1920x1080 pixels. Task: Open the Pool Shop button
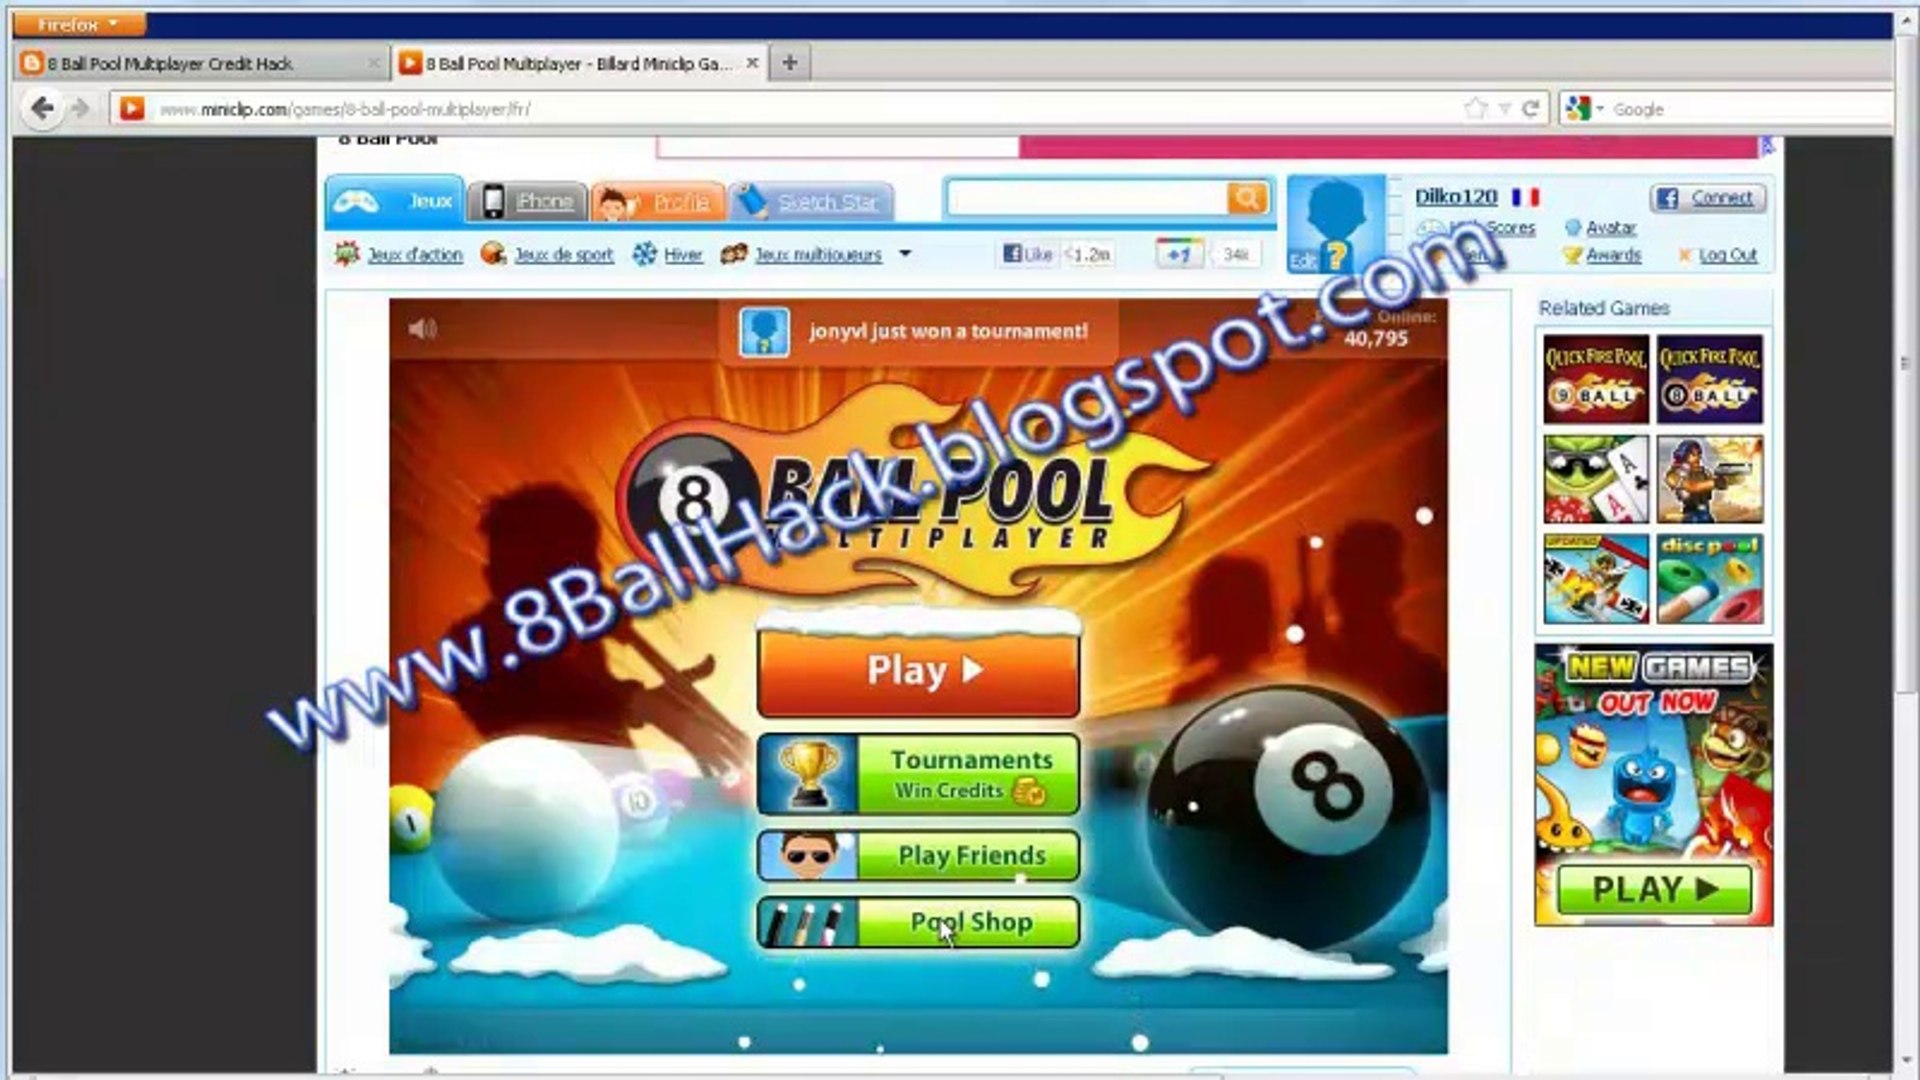click(970, 922)
